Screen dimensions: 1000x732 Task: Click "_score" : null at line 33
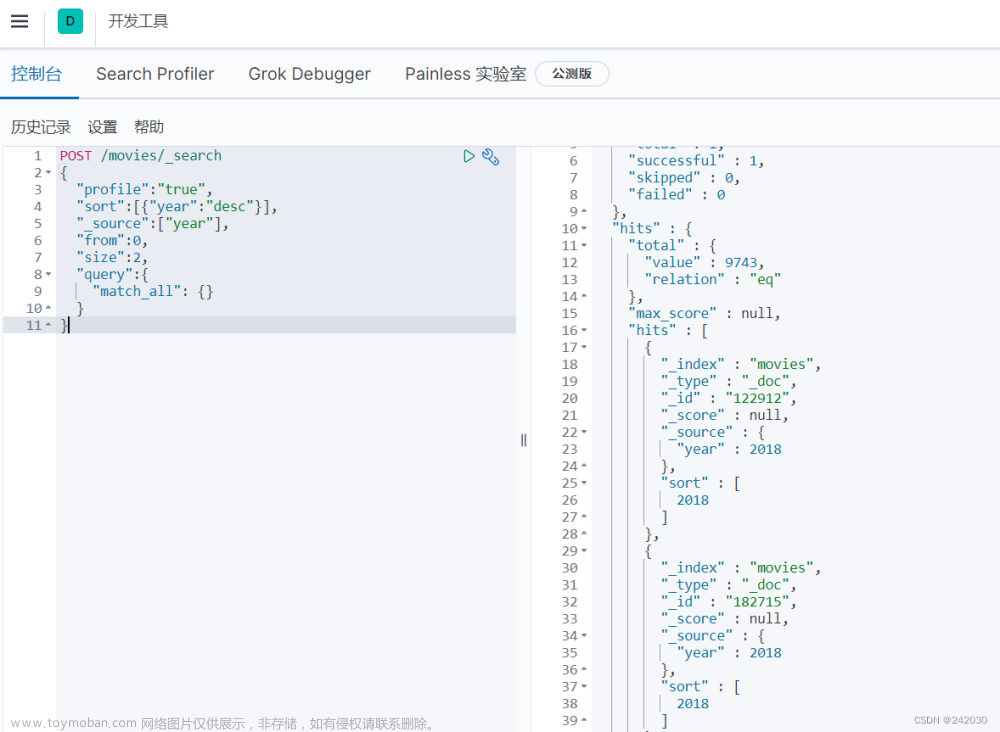(724, 619)
